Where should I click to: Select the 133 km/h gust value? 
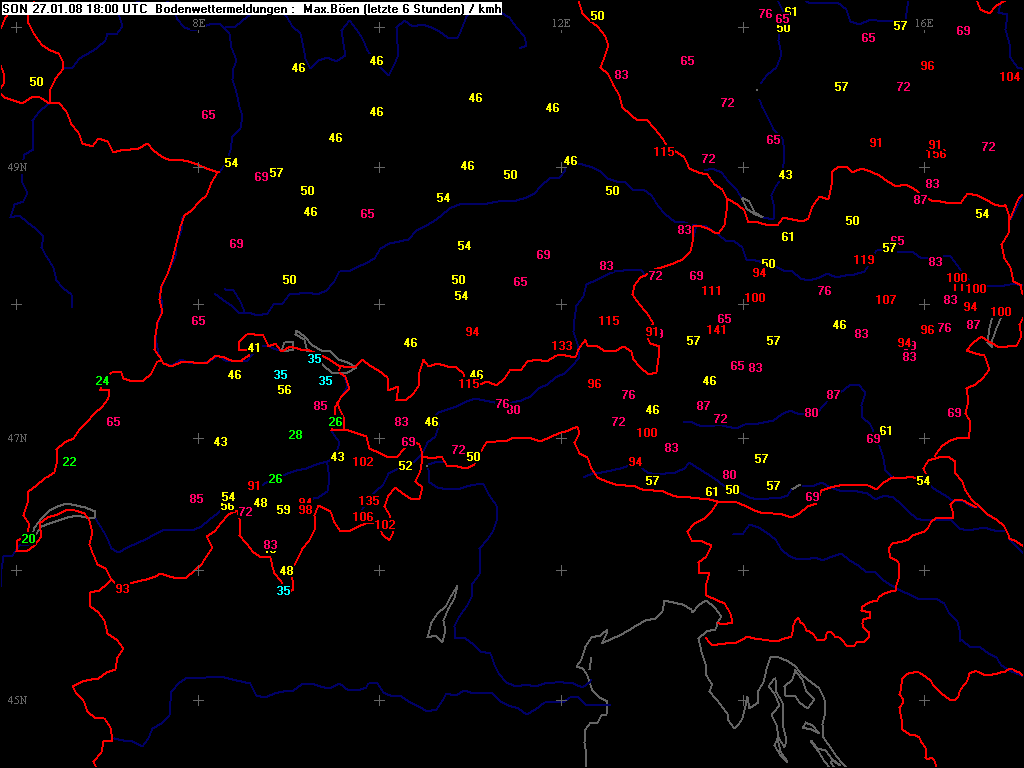pyautogui.click(x=562, y=346)
